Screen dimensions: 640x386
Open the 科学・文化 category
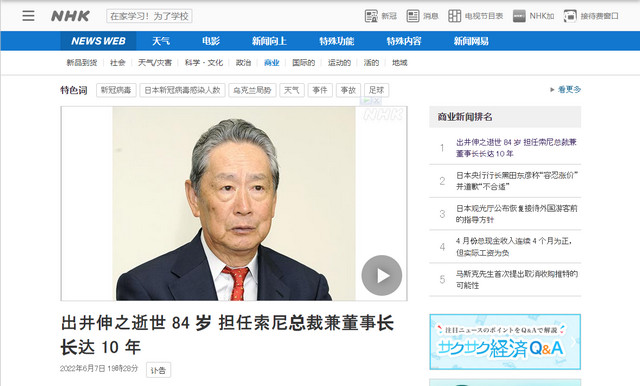tap(204, 62)
